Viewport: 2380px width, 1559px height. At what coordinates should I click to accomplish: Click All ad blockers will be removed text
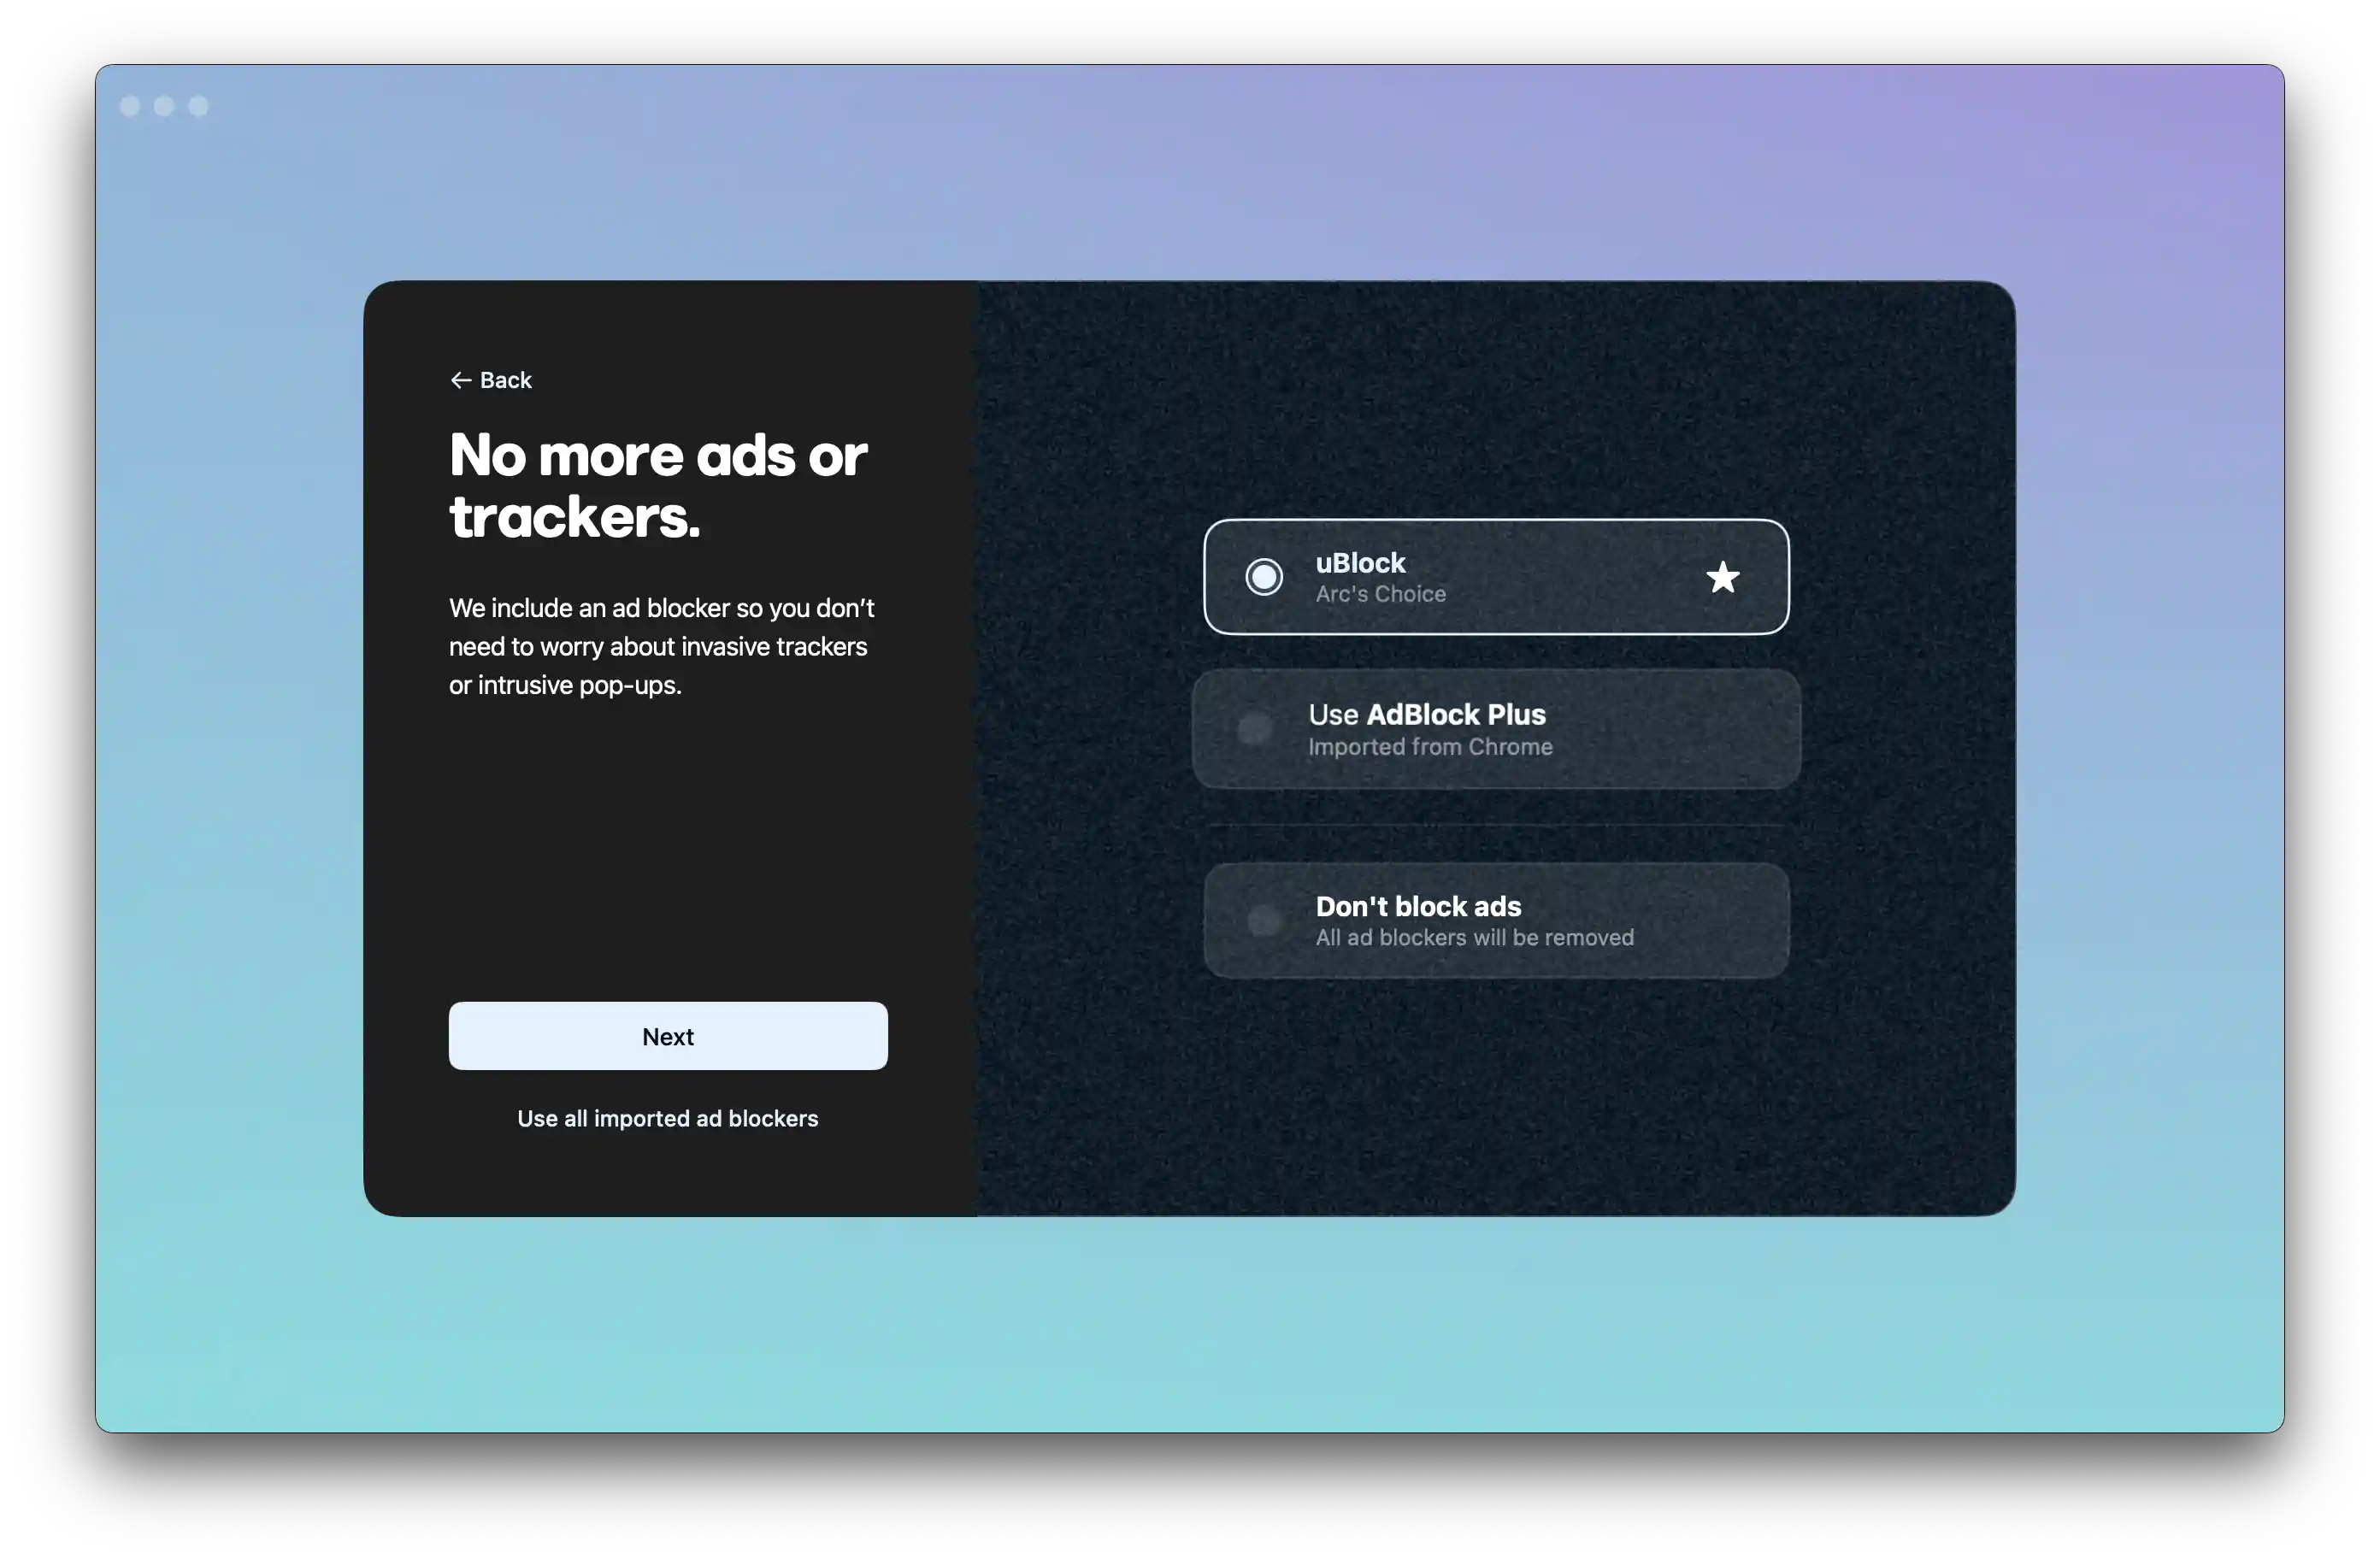point(1474,938)
